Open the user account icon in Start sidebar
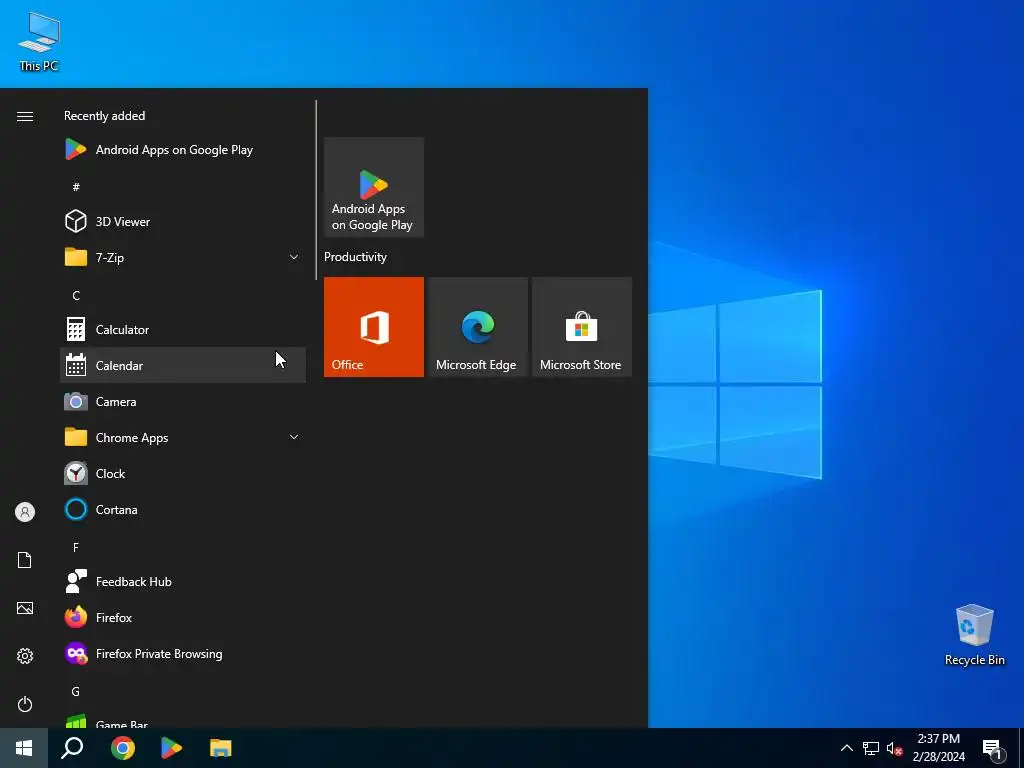This screenshot has width=1024, height=768. pyautogui.click(x=25, y=512)
